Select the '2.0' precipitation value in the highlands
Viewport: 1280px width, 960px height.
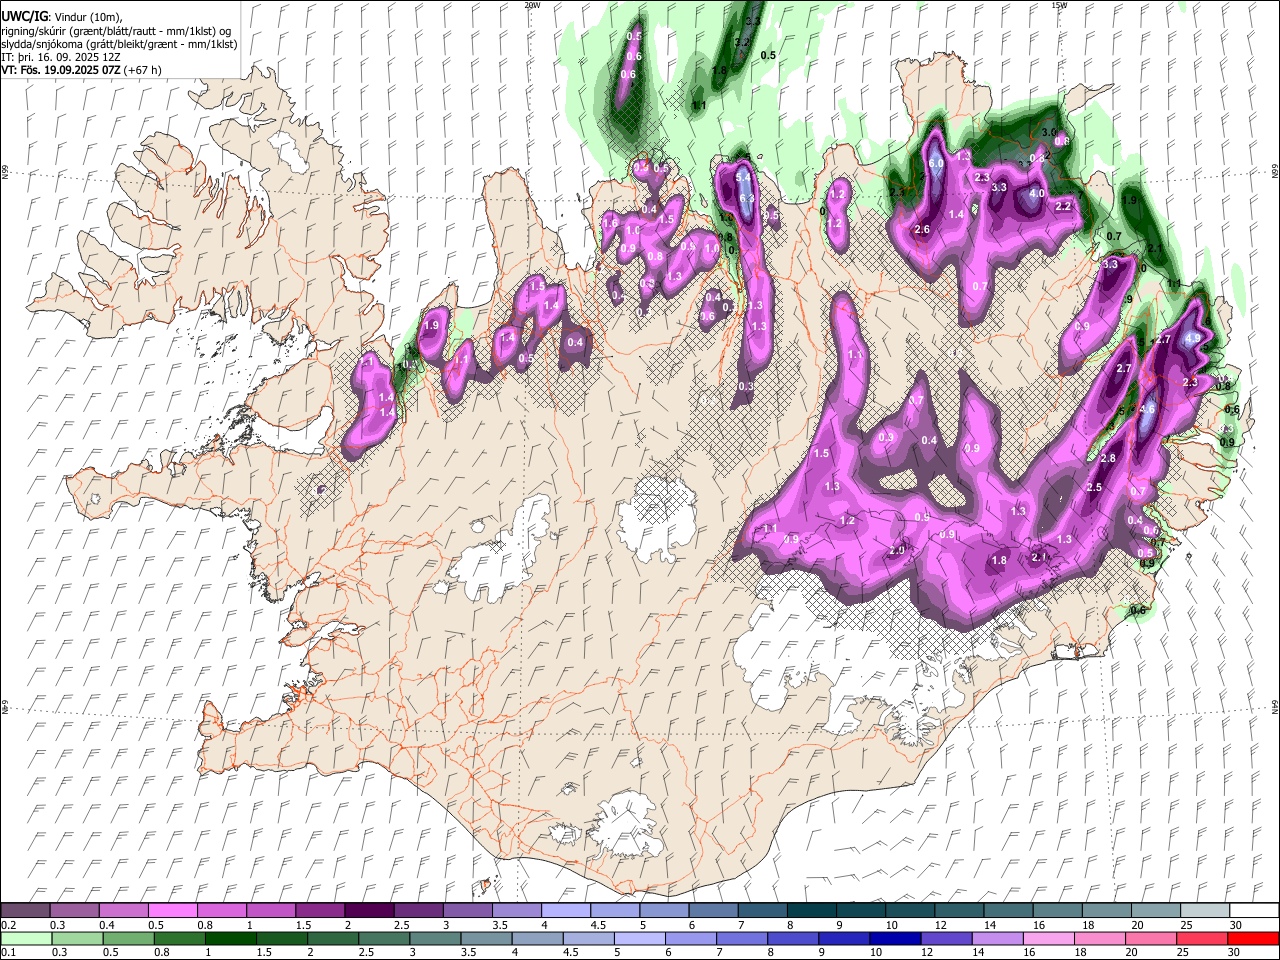point(897,551)
